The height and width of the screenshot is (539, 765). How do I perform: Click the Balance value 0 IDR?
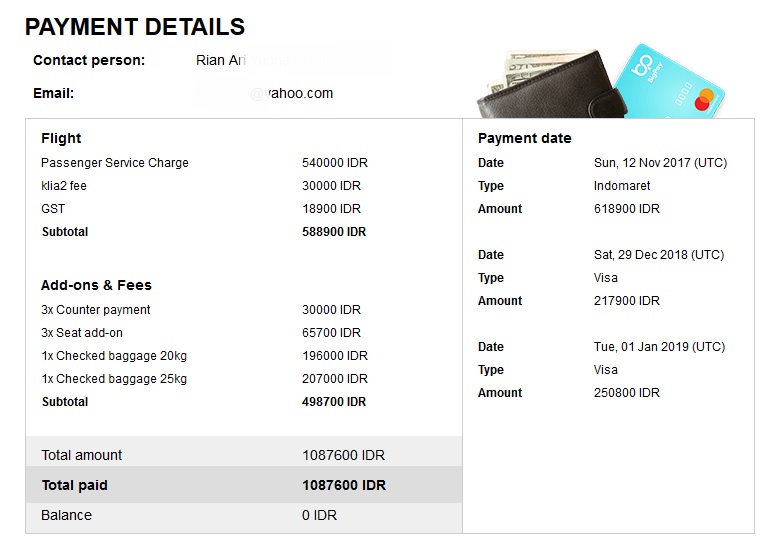[x=319, y=515]
